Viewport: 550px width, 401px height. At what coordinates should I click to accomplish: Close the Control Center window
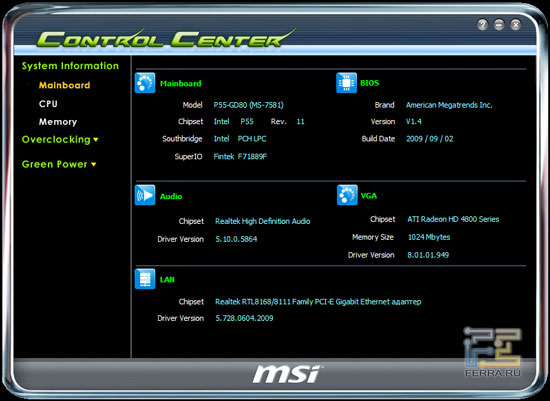pyautogui.click(x=515, y=25)
